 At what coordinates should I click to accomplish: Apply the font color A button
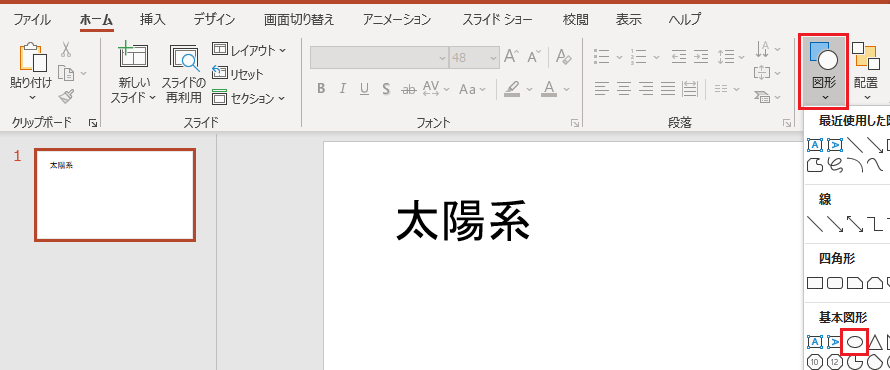tap(548, 89)
